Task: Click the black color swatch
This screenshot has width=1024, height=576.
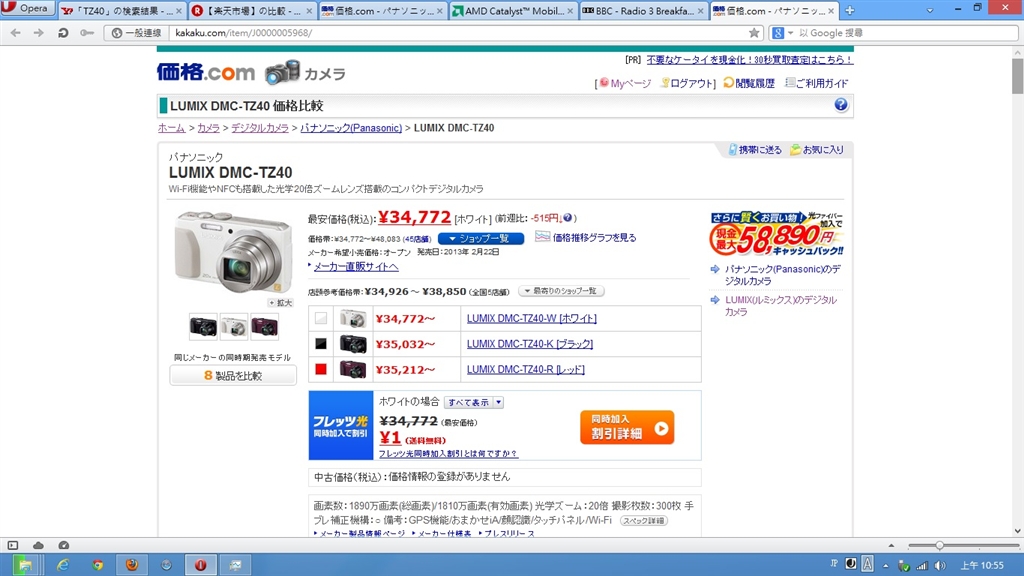Action: [321, 344]
